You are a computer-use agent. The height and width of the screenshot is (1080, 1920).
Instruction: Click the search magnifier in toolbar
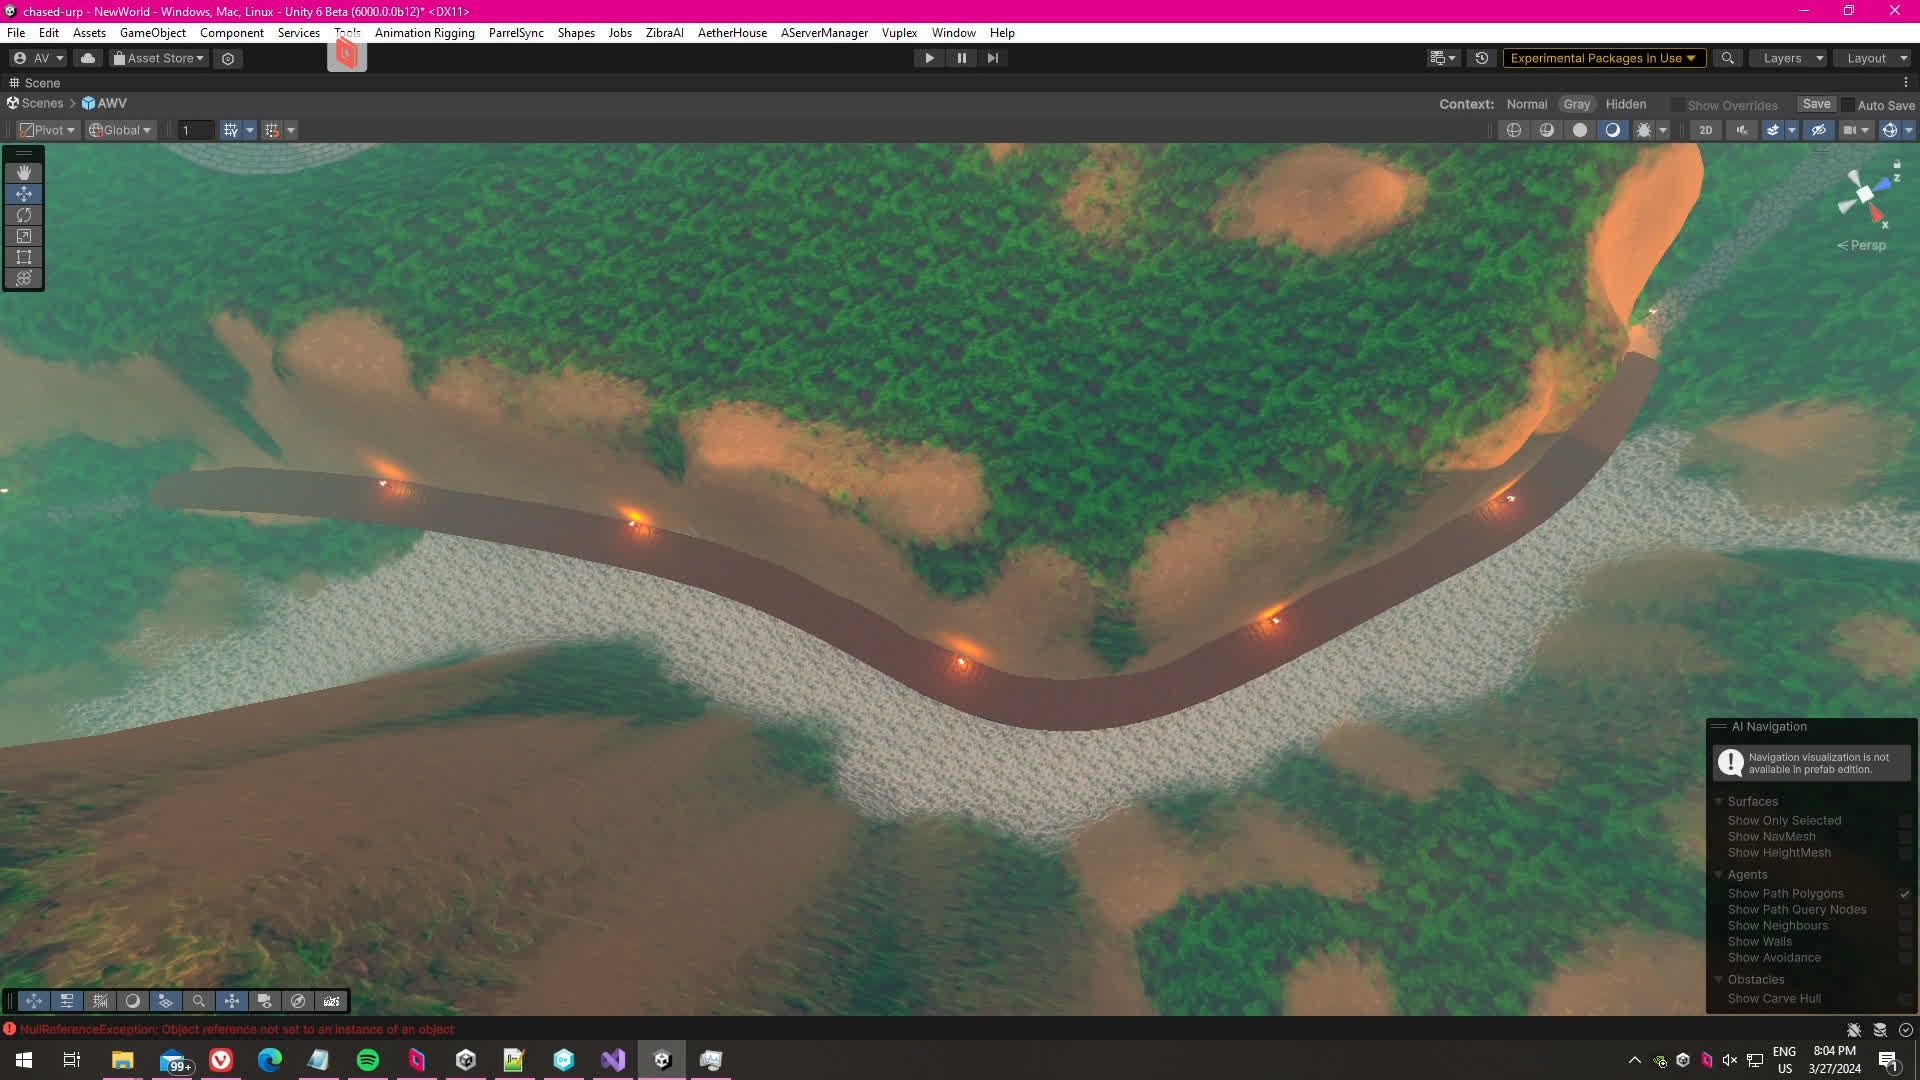pyautogui.click(x=1727, y=58)
